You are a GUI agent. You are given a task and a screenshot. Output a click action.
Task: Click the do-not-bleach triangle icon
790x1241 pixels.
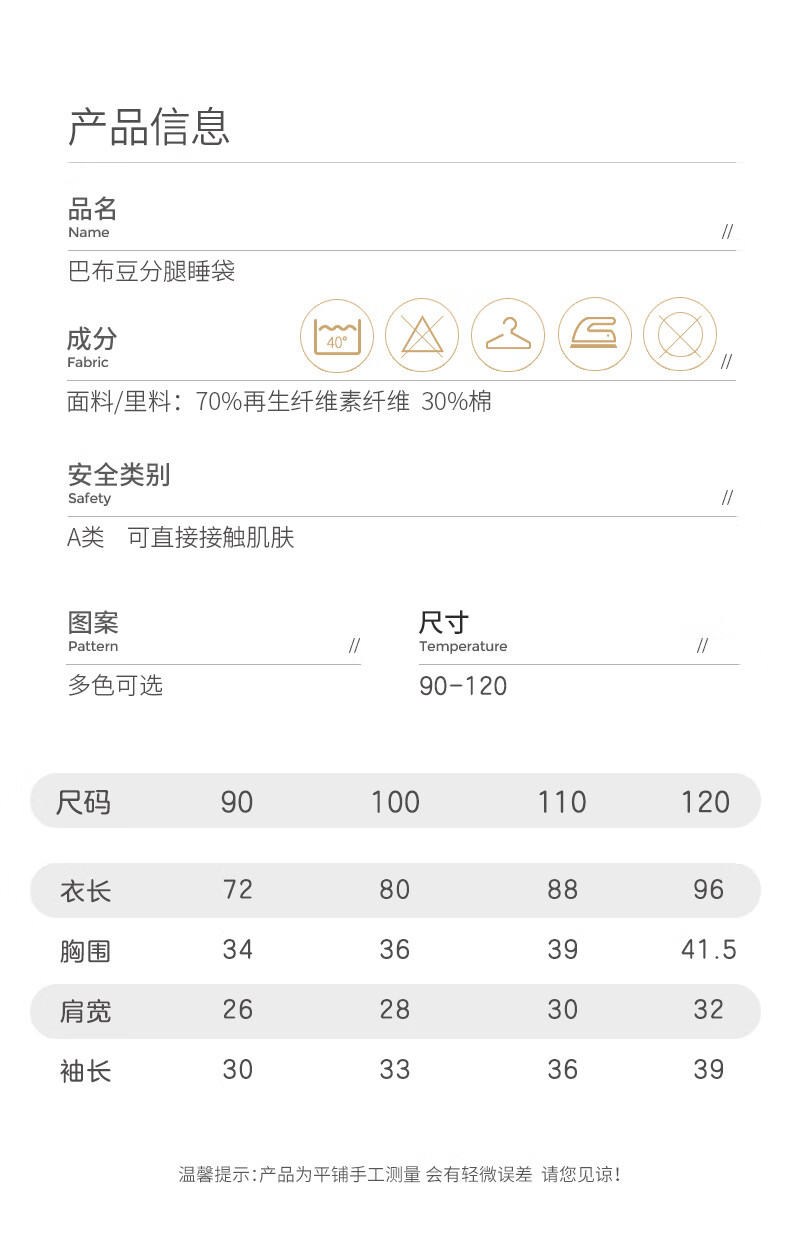[x=422, y=335]
